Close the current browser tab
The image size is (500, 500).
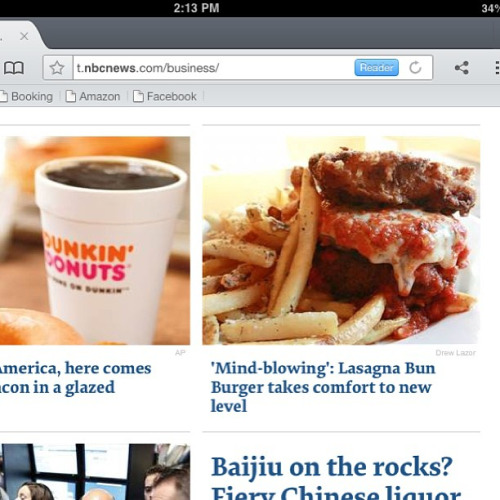pos(24,36)
